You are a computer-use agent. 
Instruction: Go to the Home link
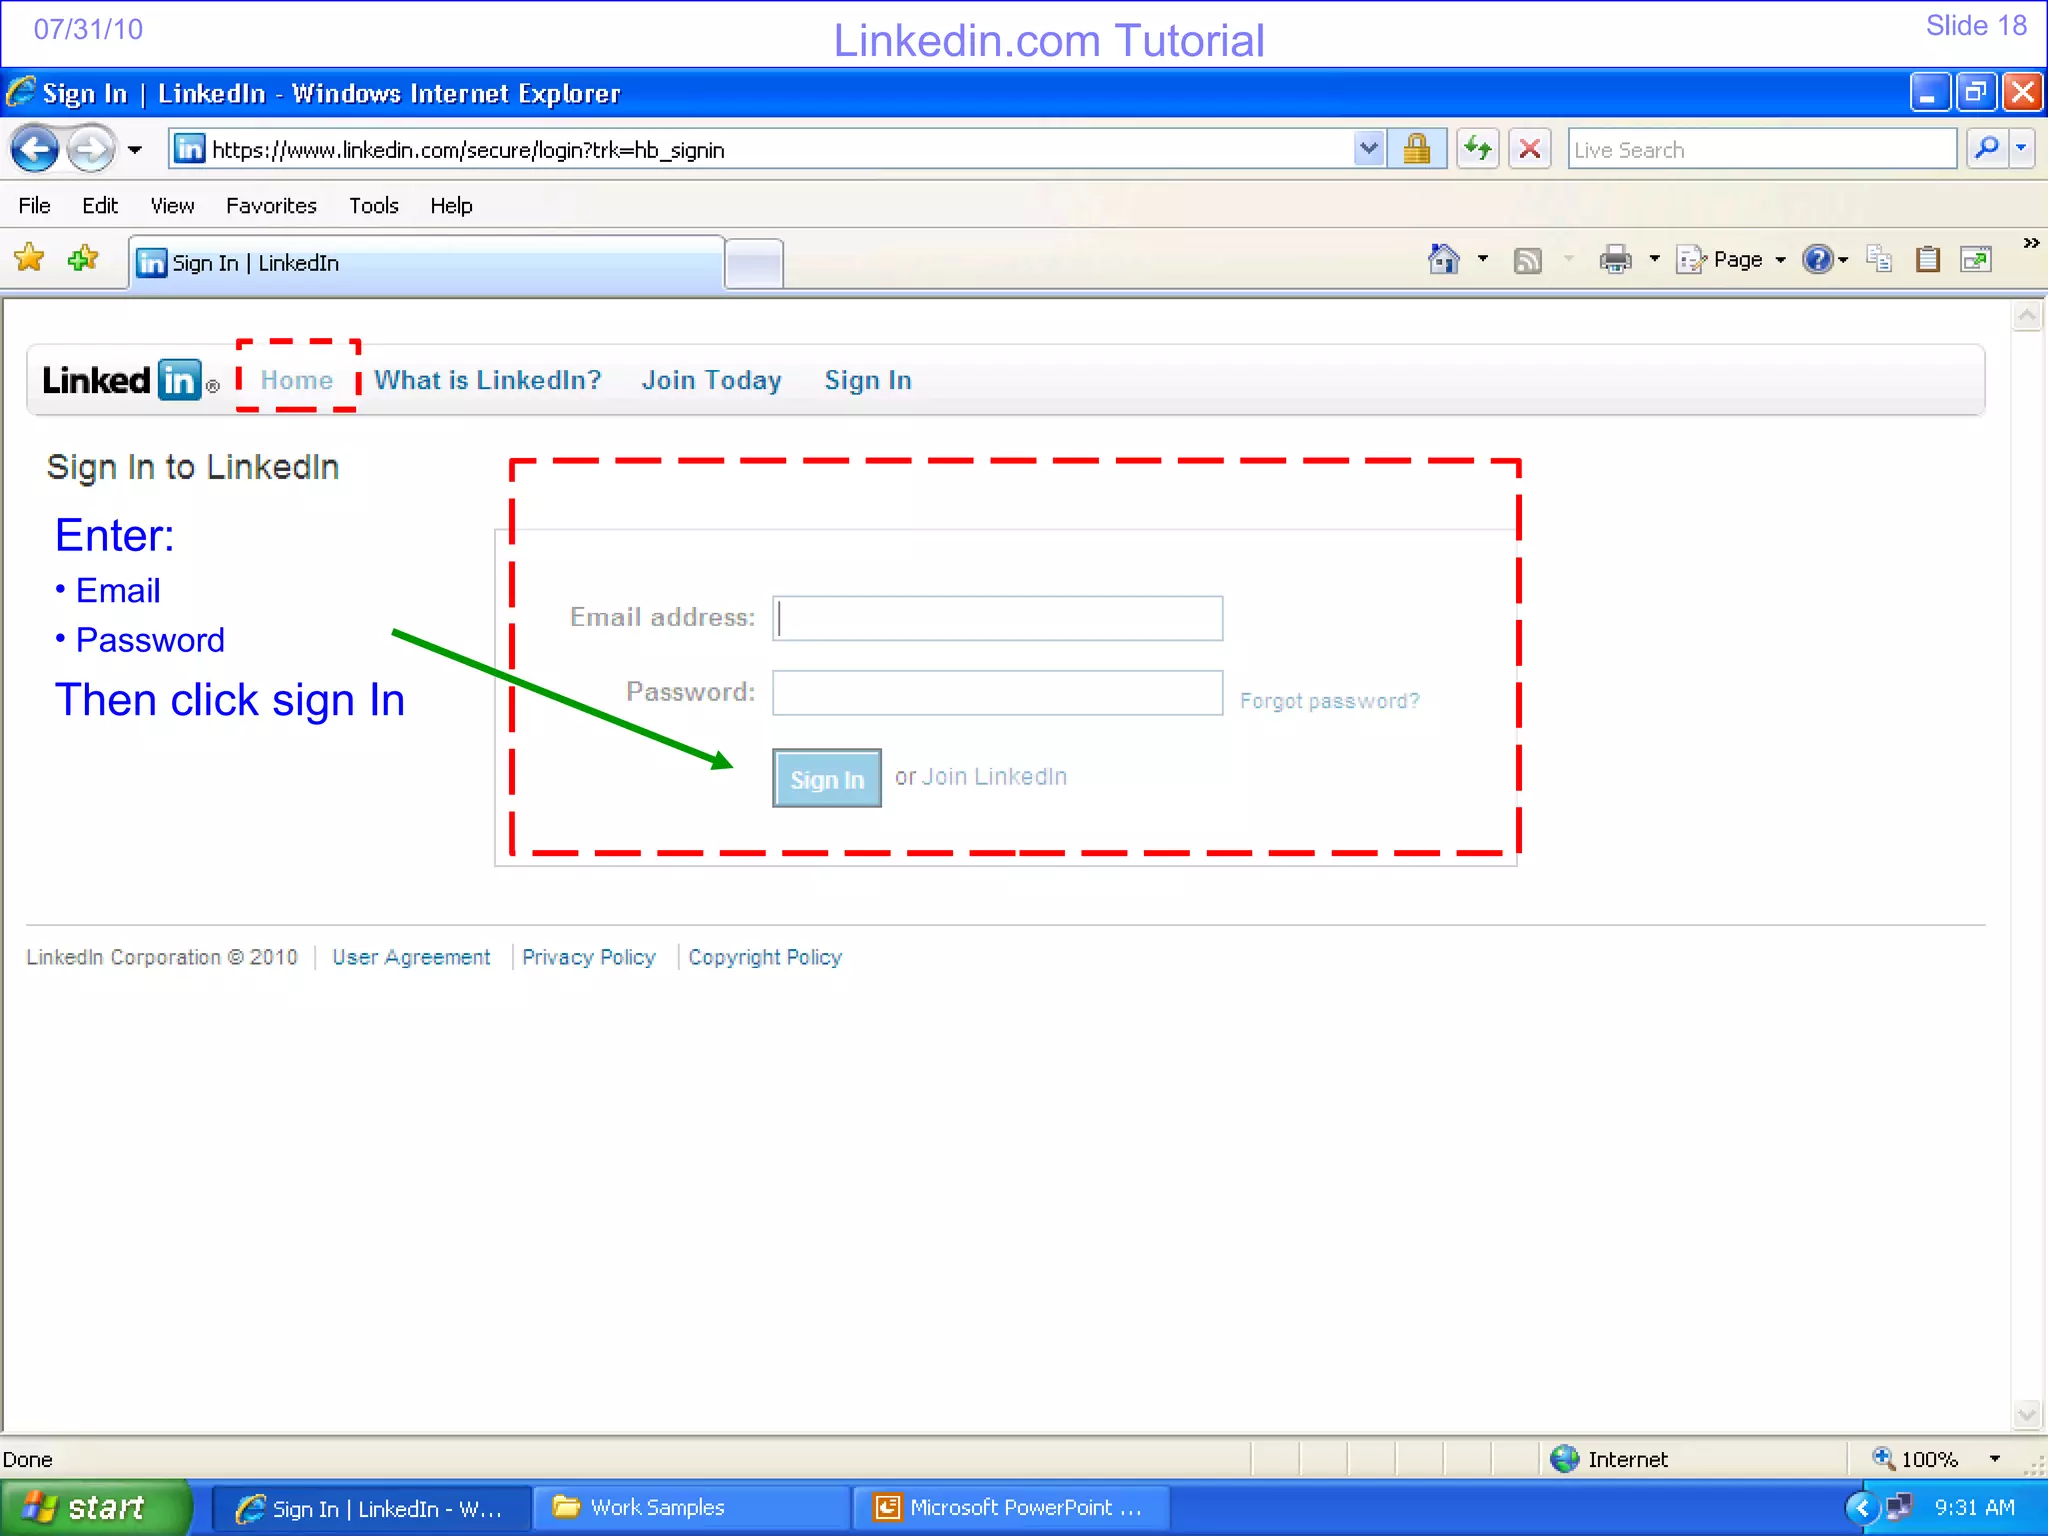[297, 380]
